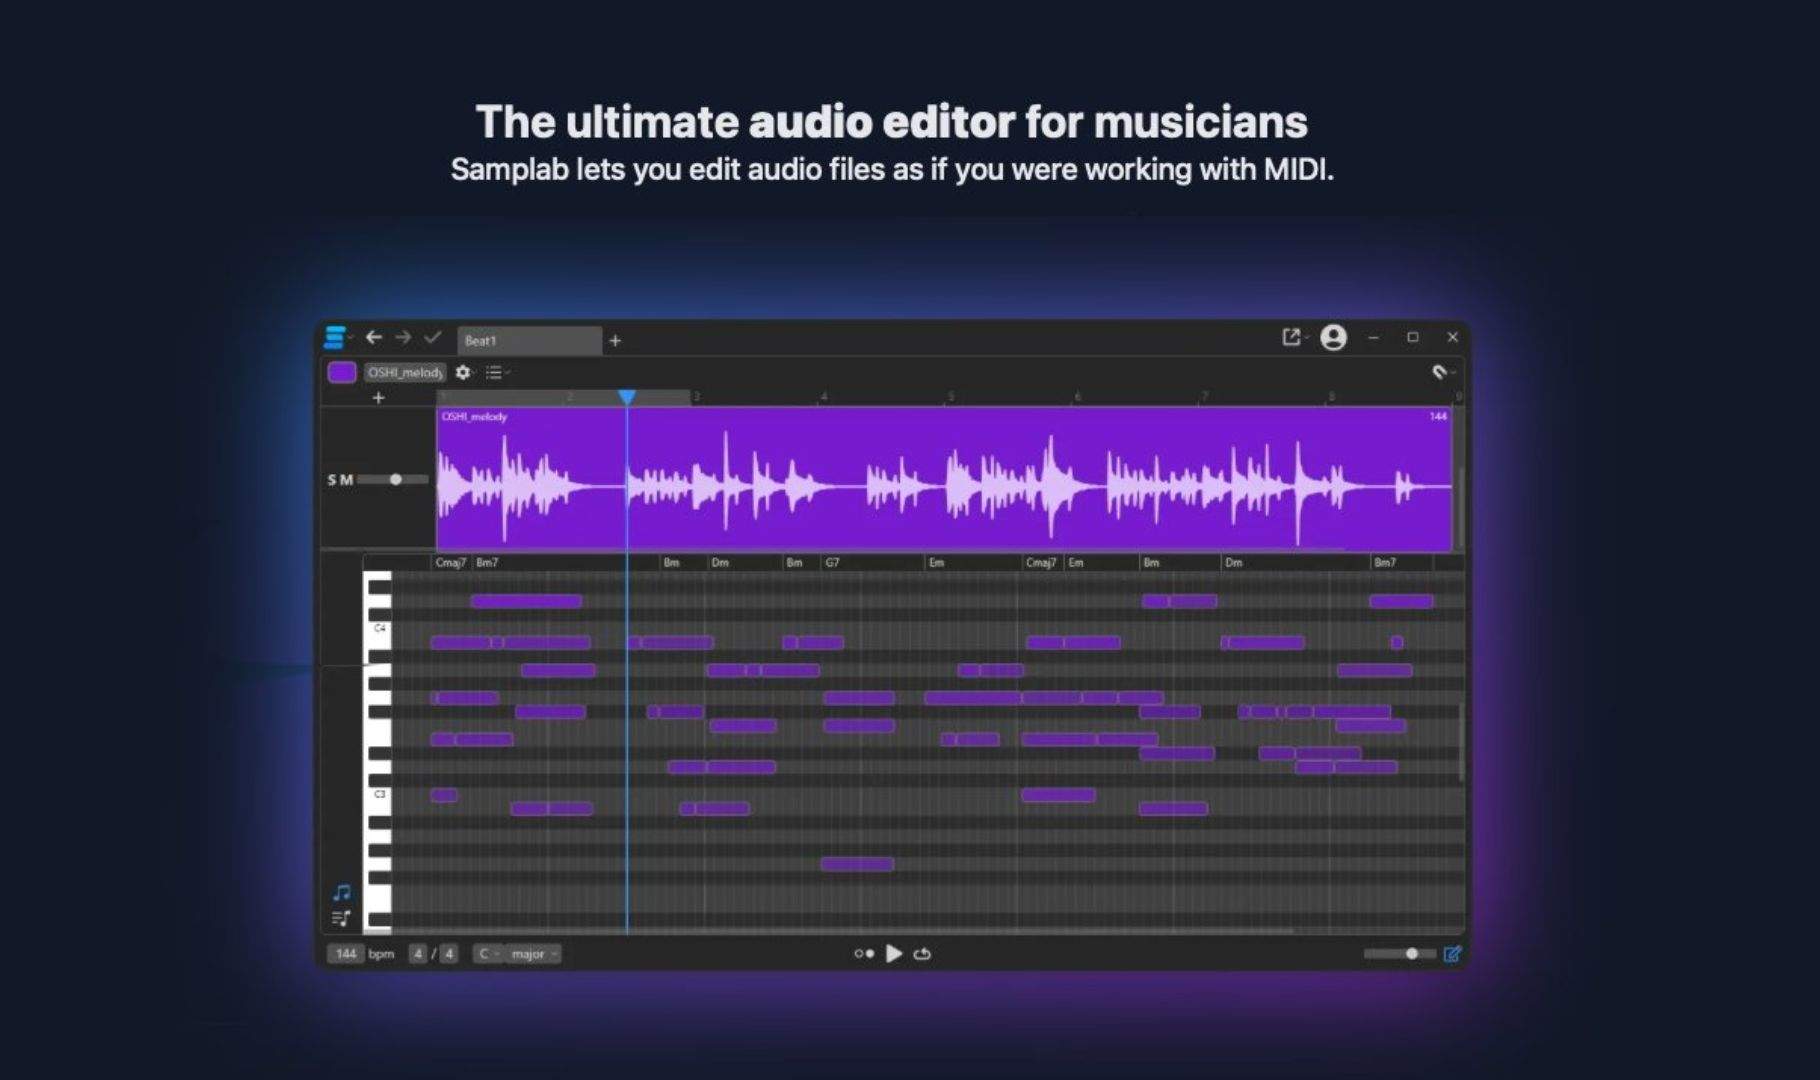Click the undo back arrow
This screenshot has width=1820, height=1080.
pyautogui.click(x=373, y=338)
